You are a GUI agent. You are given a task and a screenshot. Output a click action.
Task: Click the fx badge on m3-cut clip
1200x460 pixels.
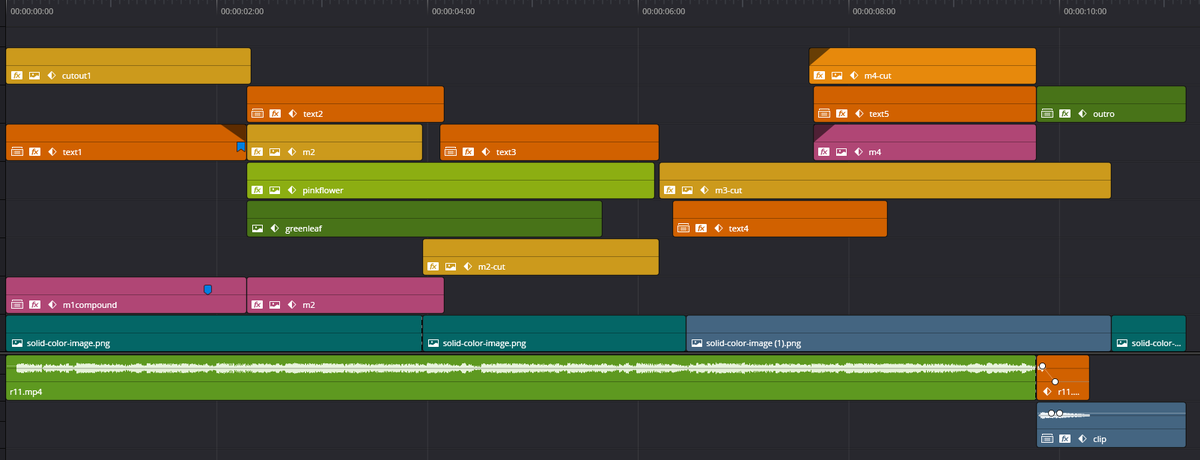tap(669, 190)
